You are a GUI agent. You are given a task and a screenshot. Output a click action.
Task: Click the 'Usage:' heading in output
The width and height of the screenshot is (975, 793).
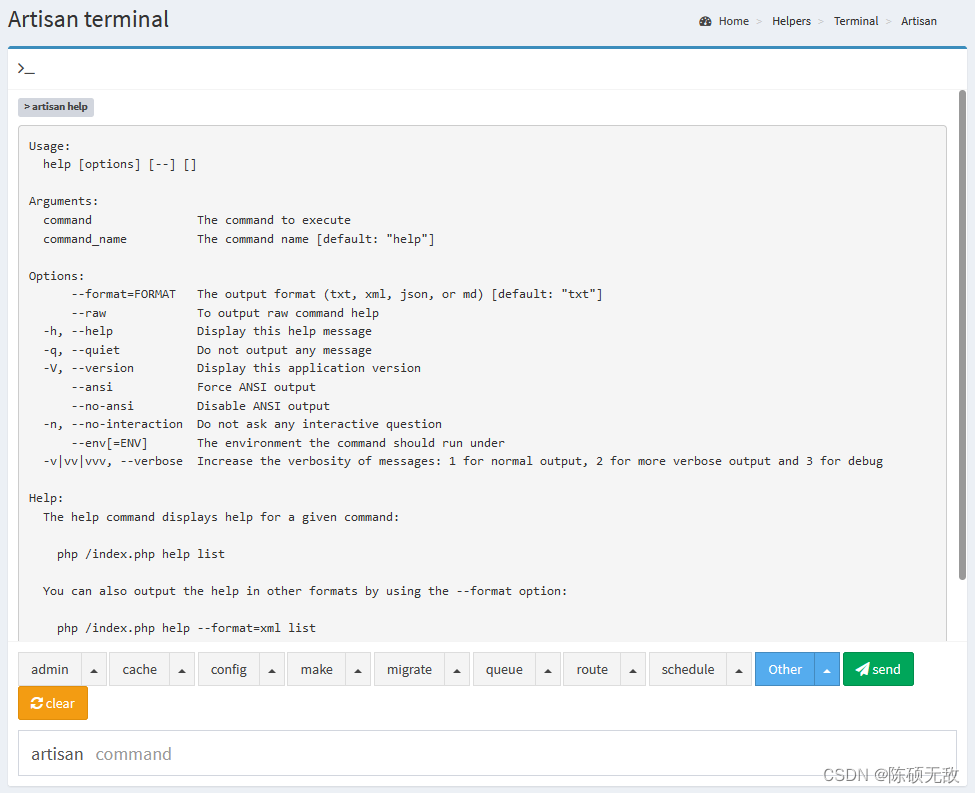click(x=50, y=146)
